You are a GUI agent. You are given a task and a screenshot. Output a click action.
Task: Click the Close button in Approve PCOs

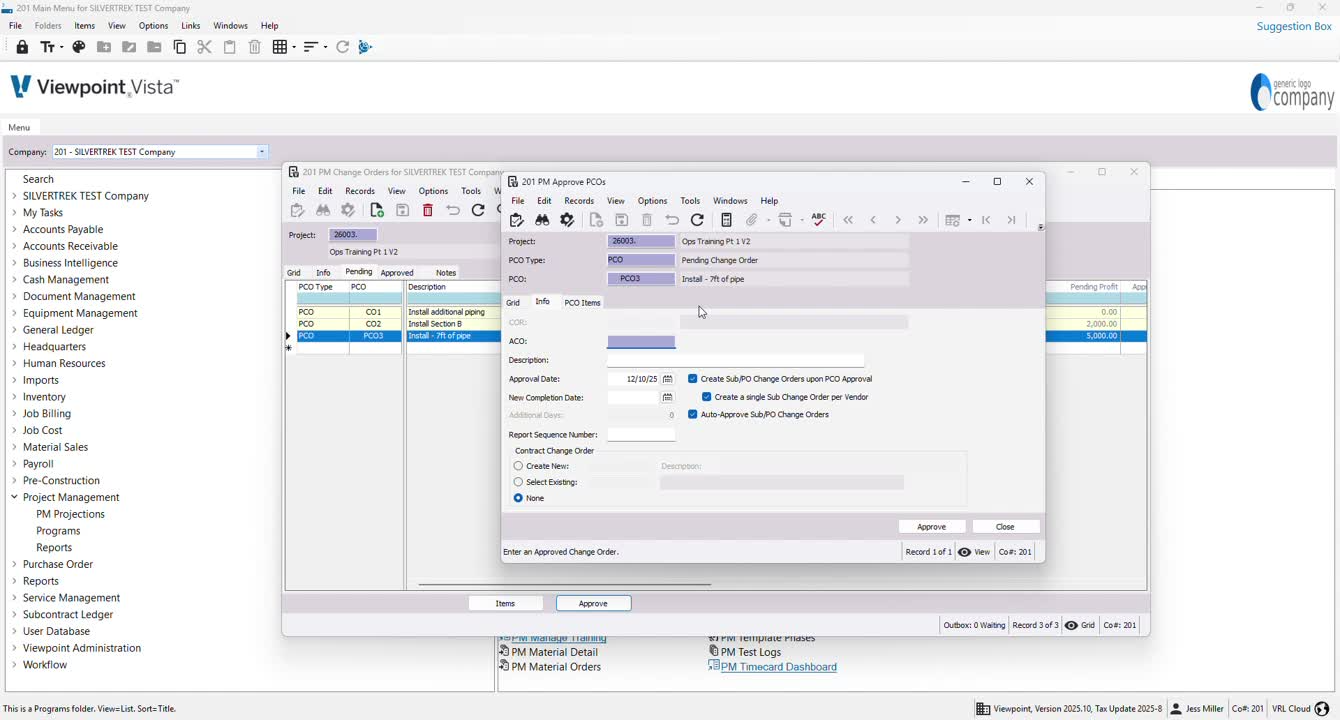pyautogui.click(x=1006, y=527)
